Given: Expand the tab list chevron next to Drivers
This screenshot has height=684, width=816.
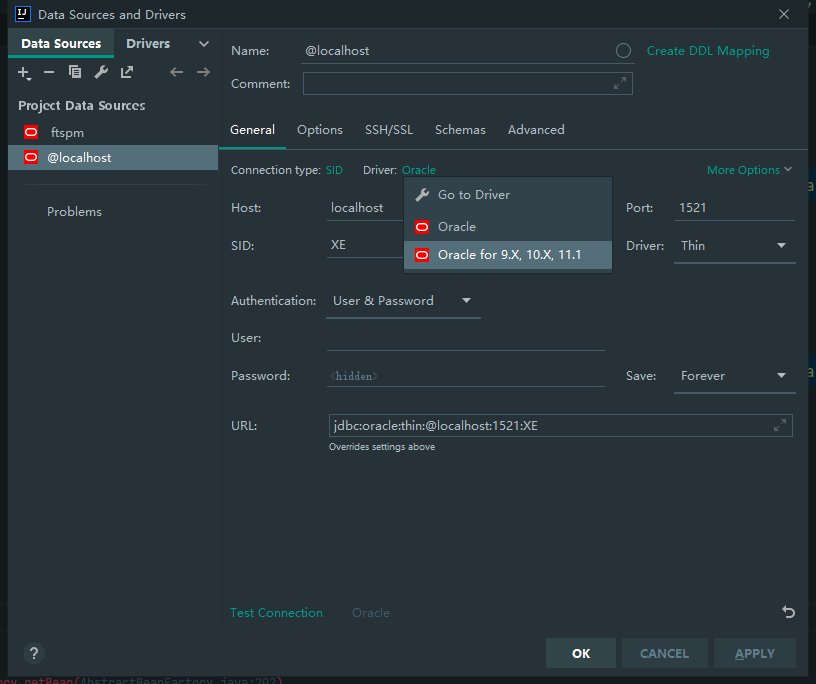Looking at the screenshot, I should 204,44.
